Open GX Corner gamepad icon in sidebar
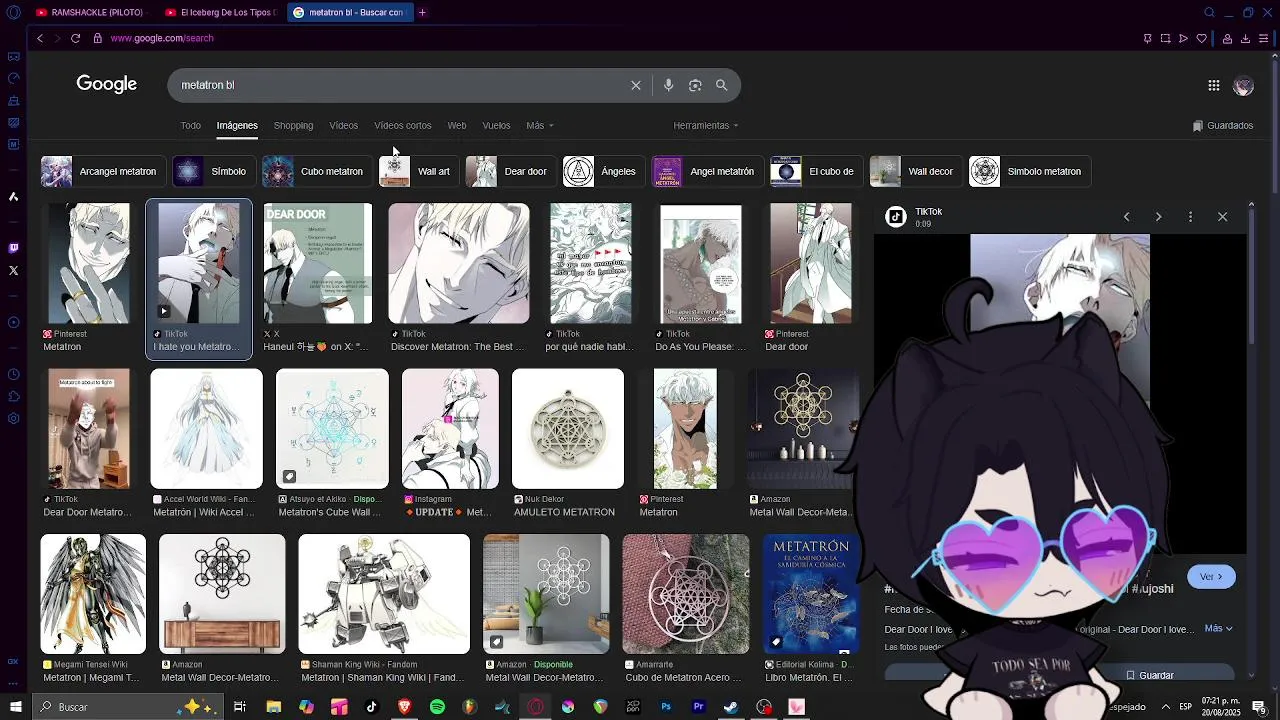This screenshot has width=1280, height=720. [x=13, y=56]
